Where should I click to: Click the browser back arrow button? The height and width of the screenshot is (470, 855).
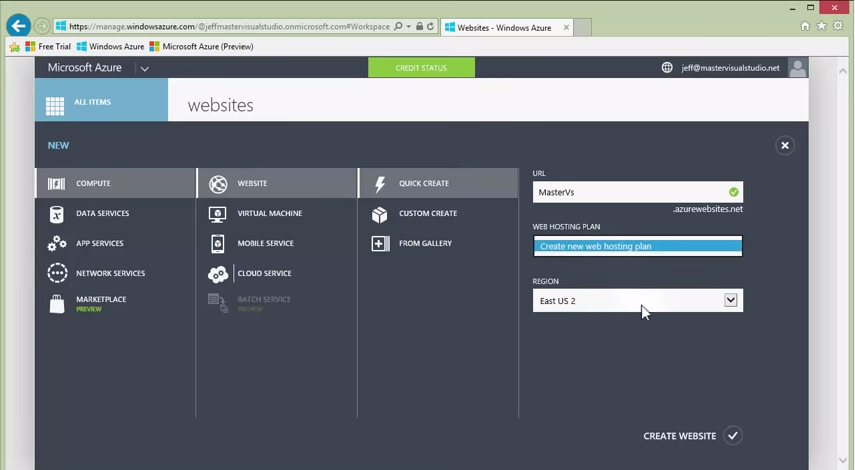tap(19, 26)
